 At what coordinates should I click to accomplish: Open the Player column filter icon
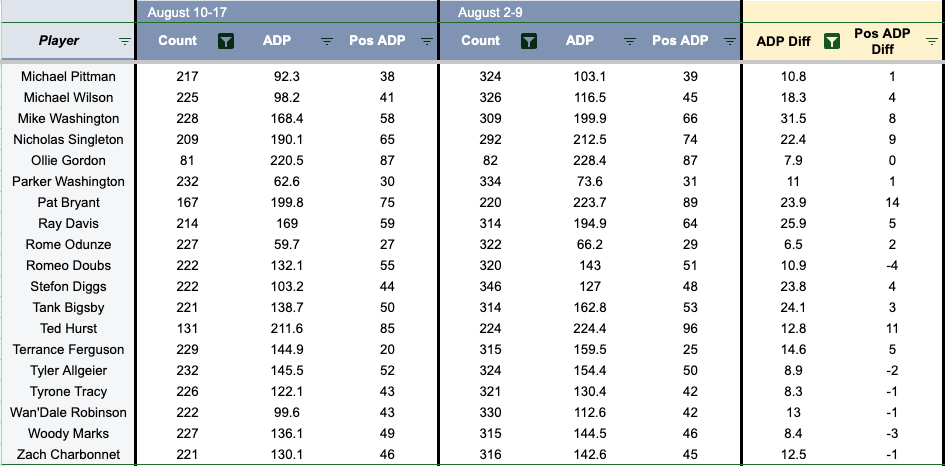(x=125, y=41)
